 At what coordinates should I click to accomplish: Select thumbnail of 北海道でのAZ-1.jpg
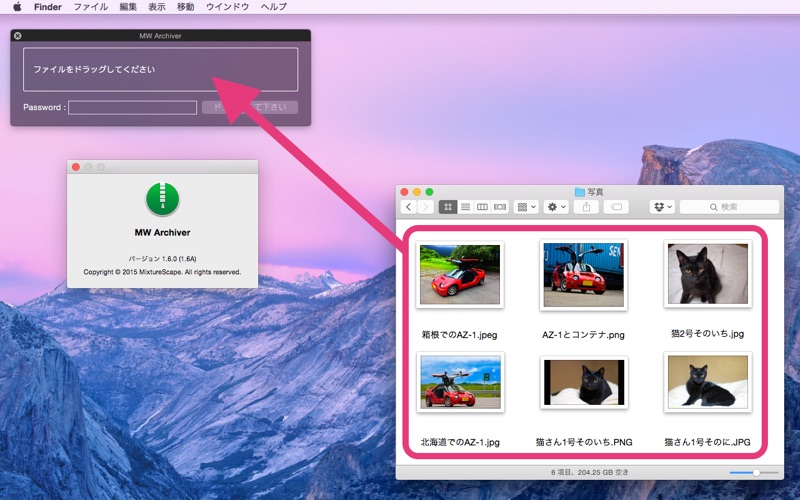click(x=460, y=382)
